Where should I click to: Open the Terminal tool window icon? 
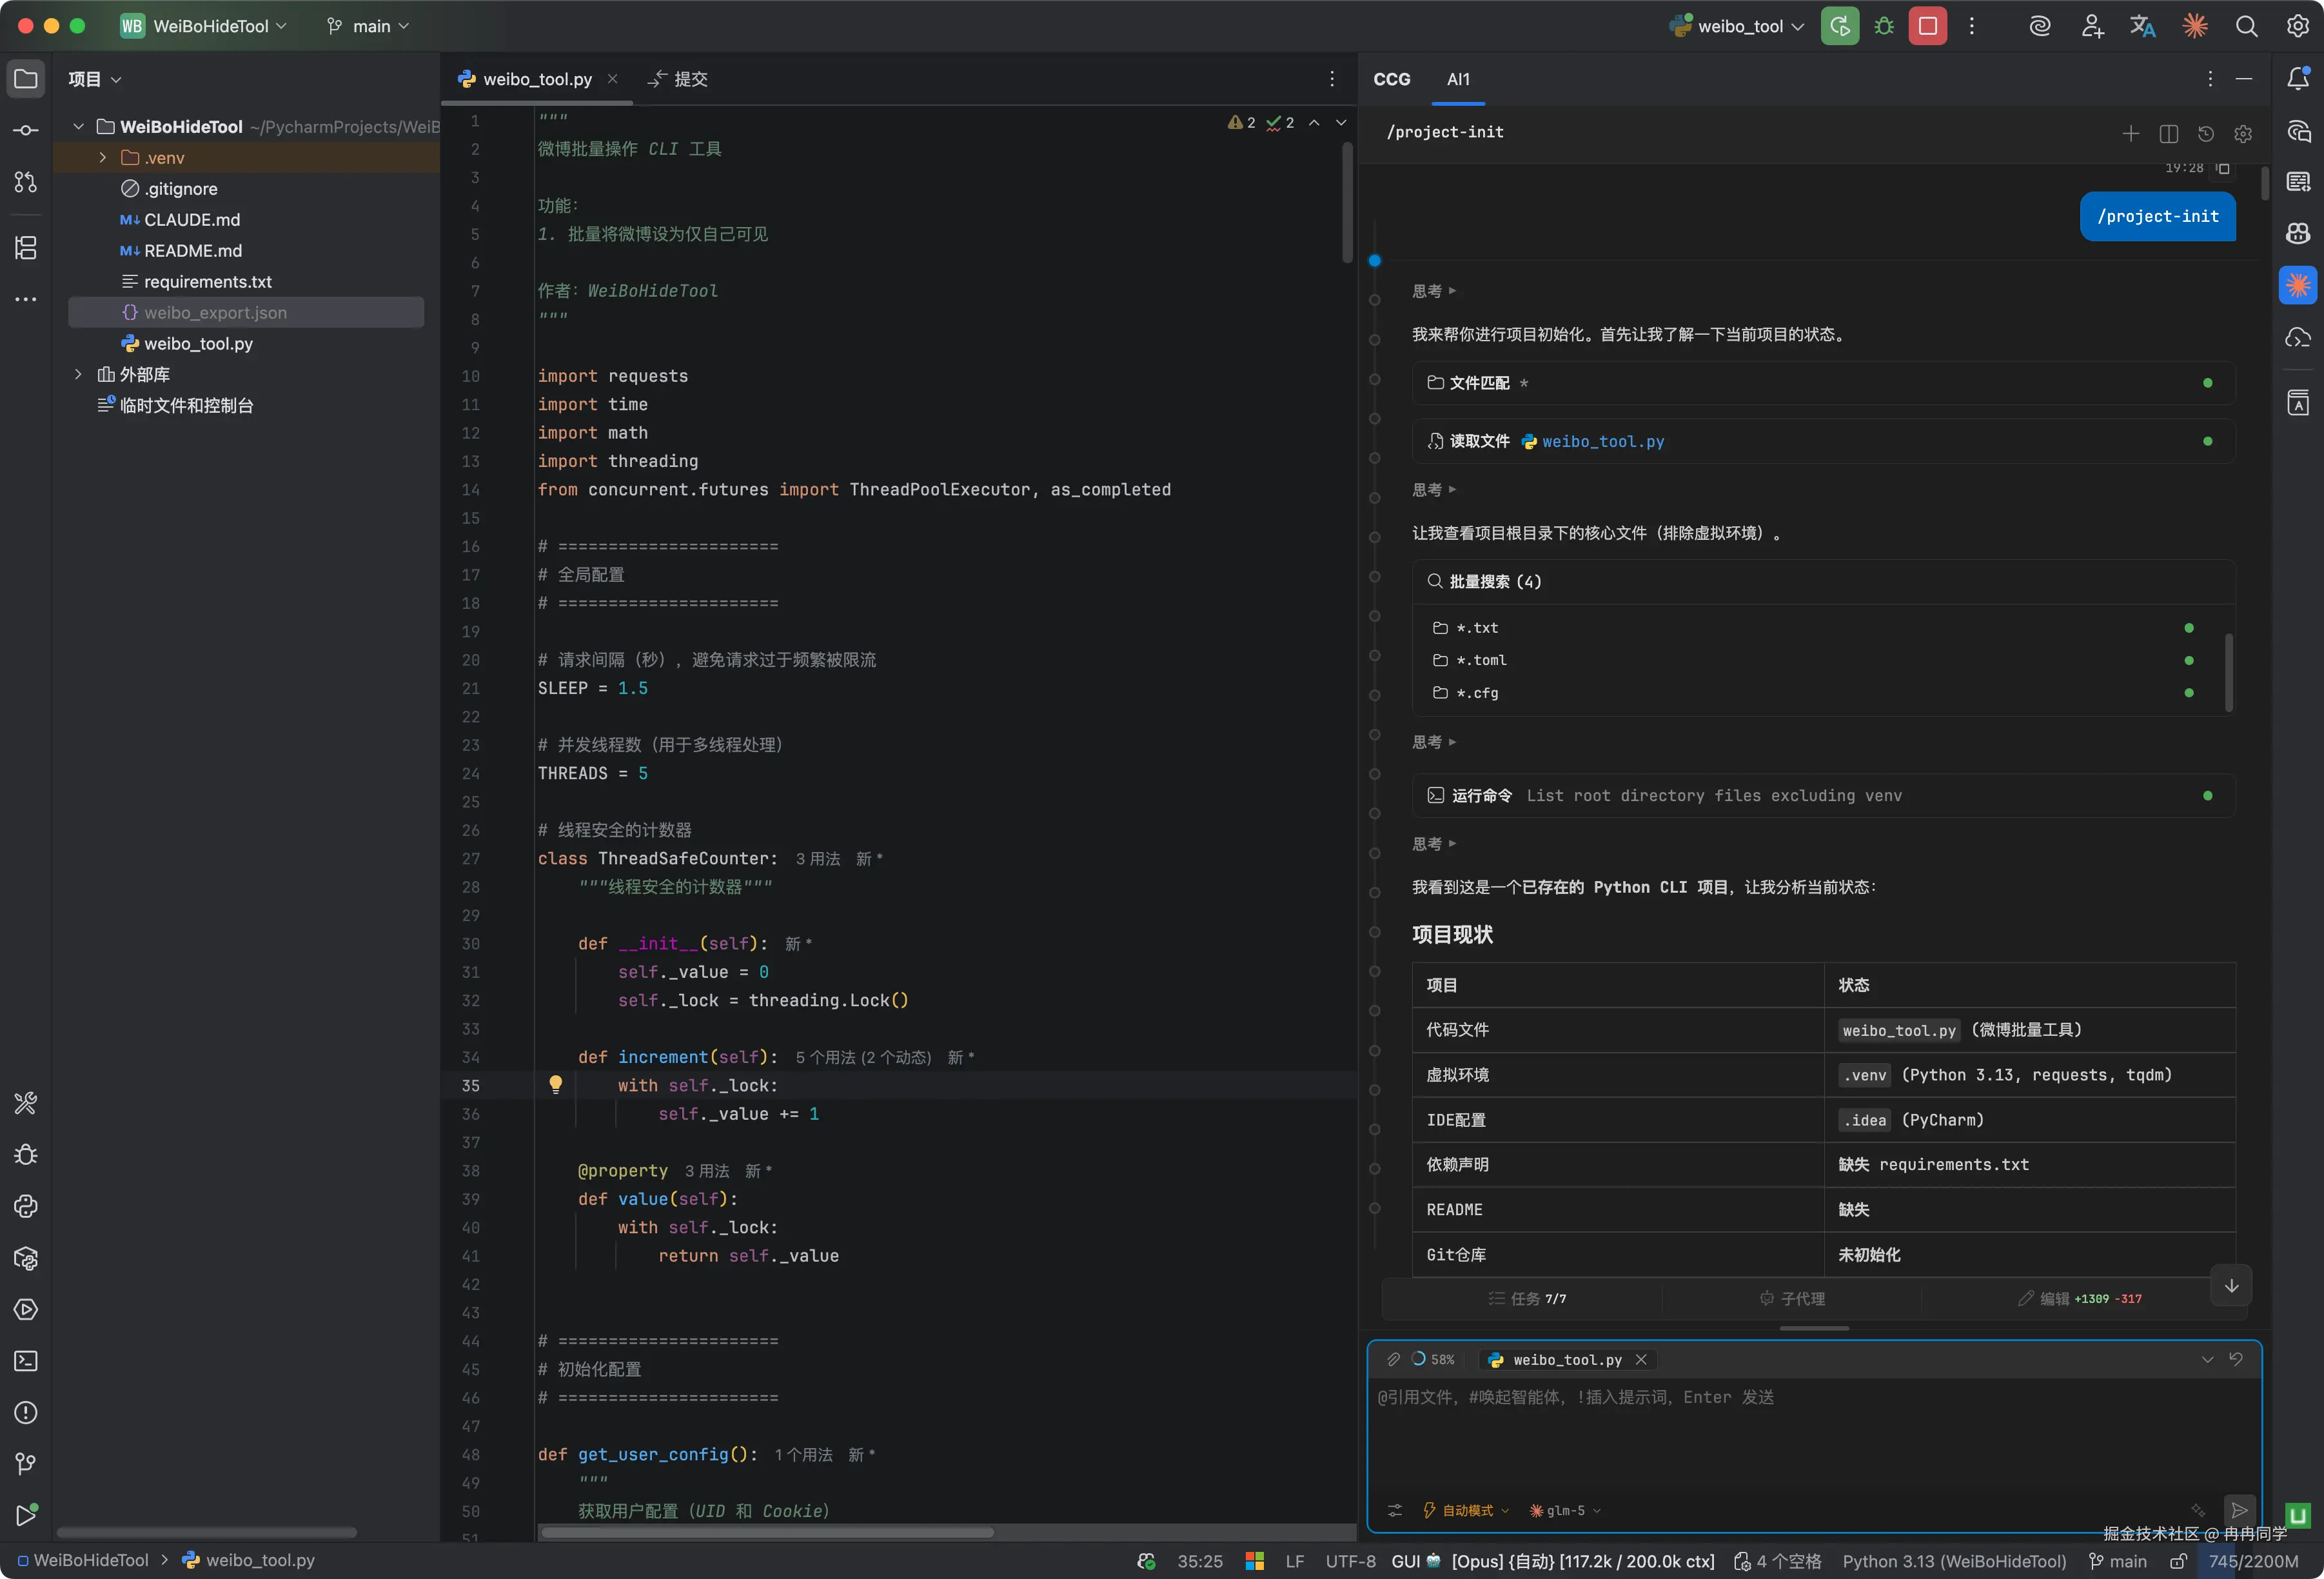click(26, 1361)
